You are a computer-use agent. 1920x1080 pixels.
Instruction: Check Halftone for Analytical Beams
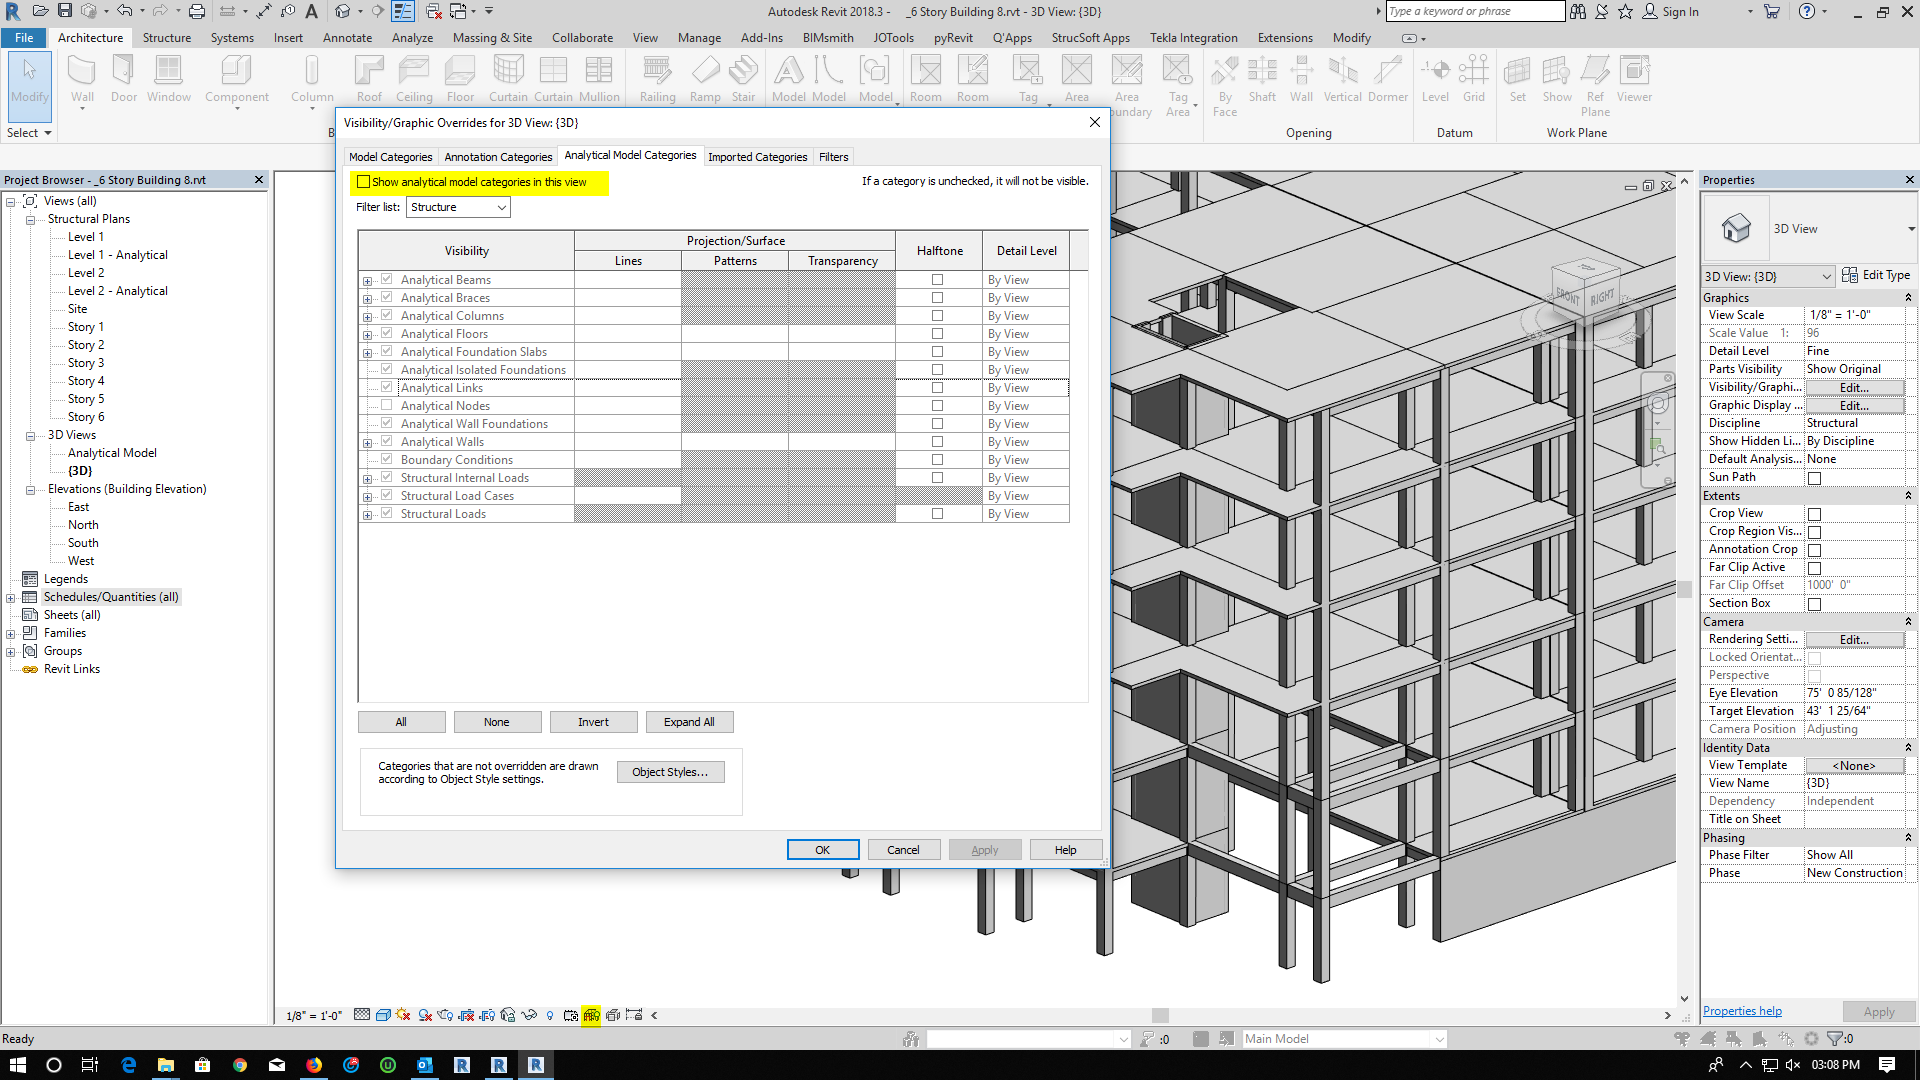click(x=937, y=279)
